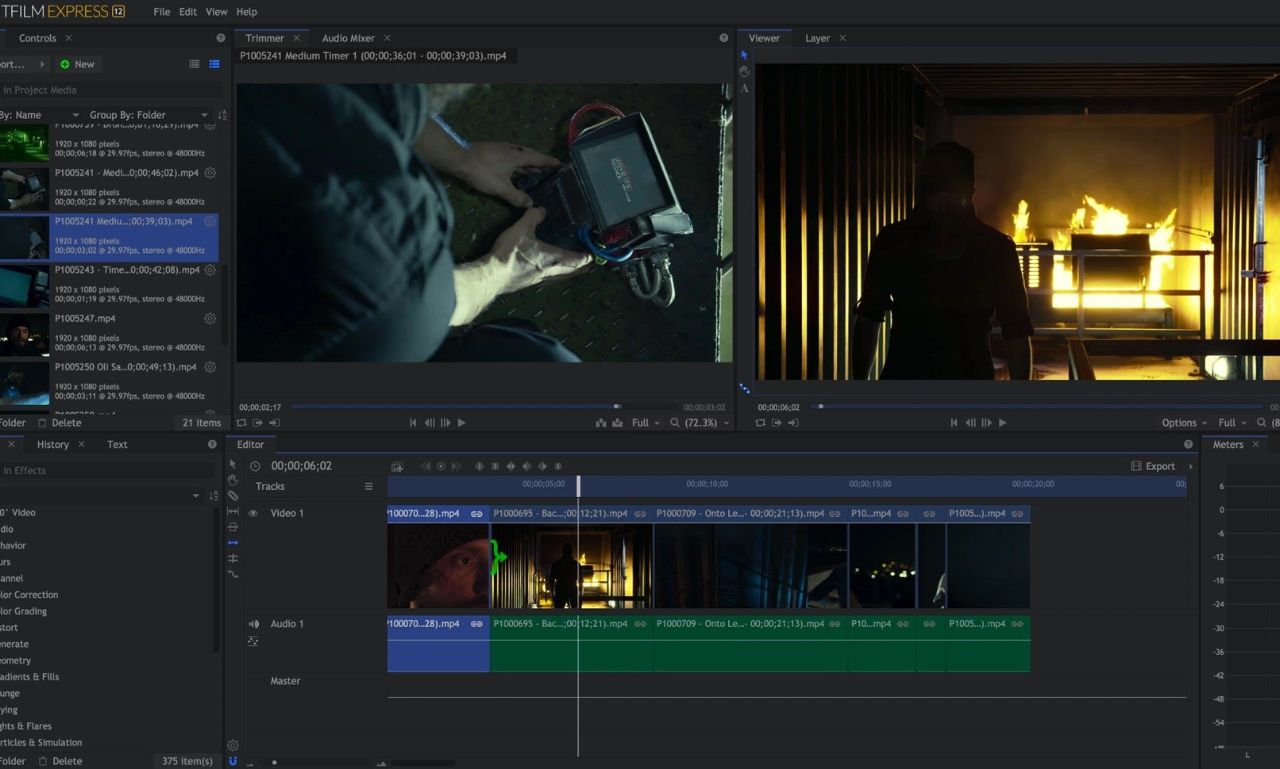This screenshot has height=769, width=1280.
Task: Open the View menu
Action: pos(217,12)
